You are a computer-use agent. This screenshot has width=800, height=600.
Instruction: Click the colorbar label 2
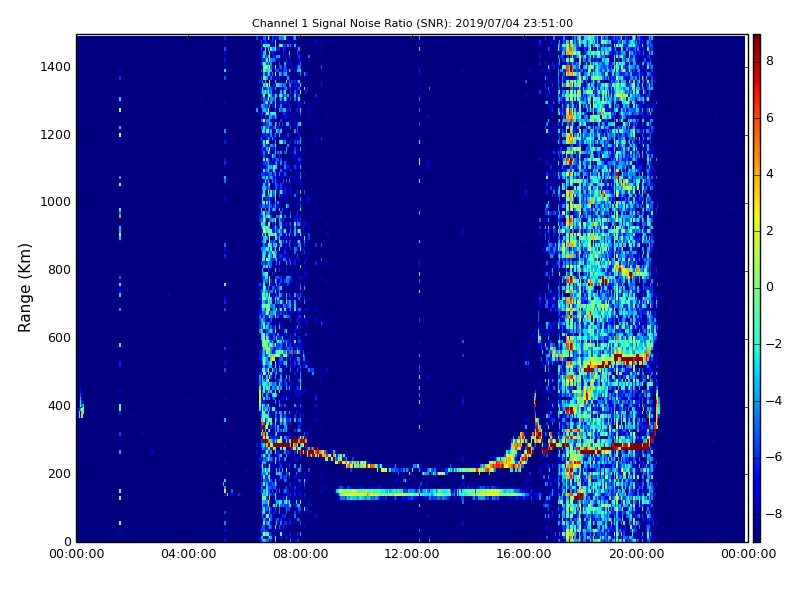(770, 231)
